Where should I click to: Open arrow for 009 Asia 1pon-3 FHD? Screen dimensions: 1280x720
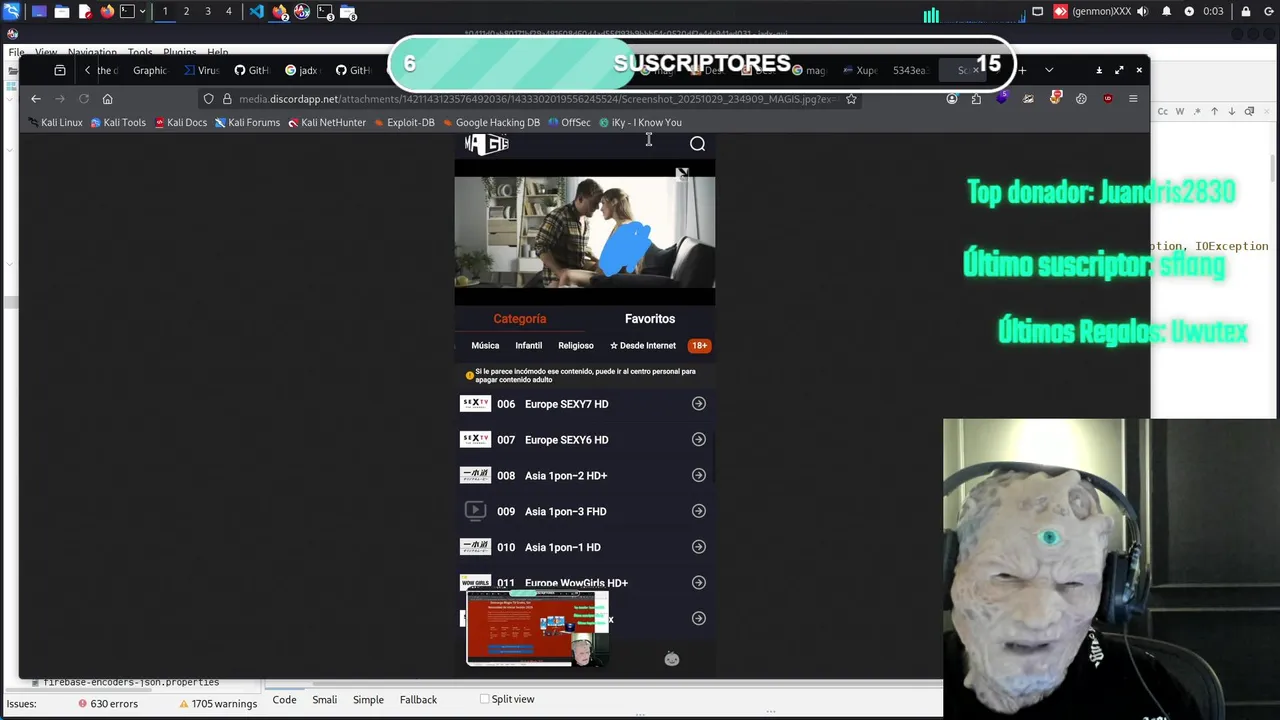699,511
